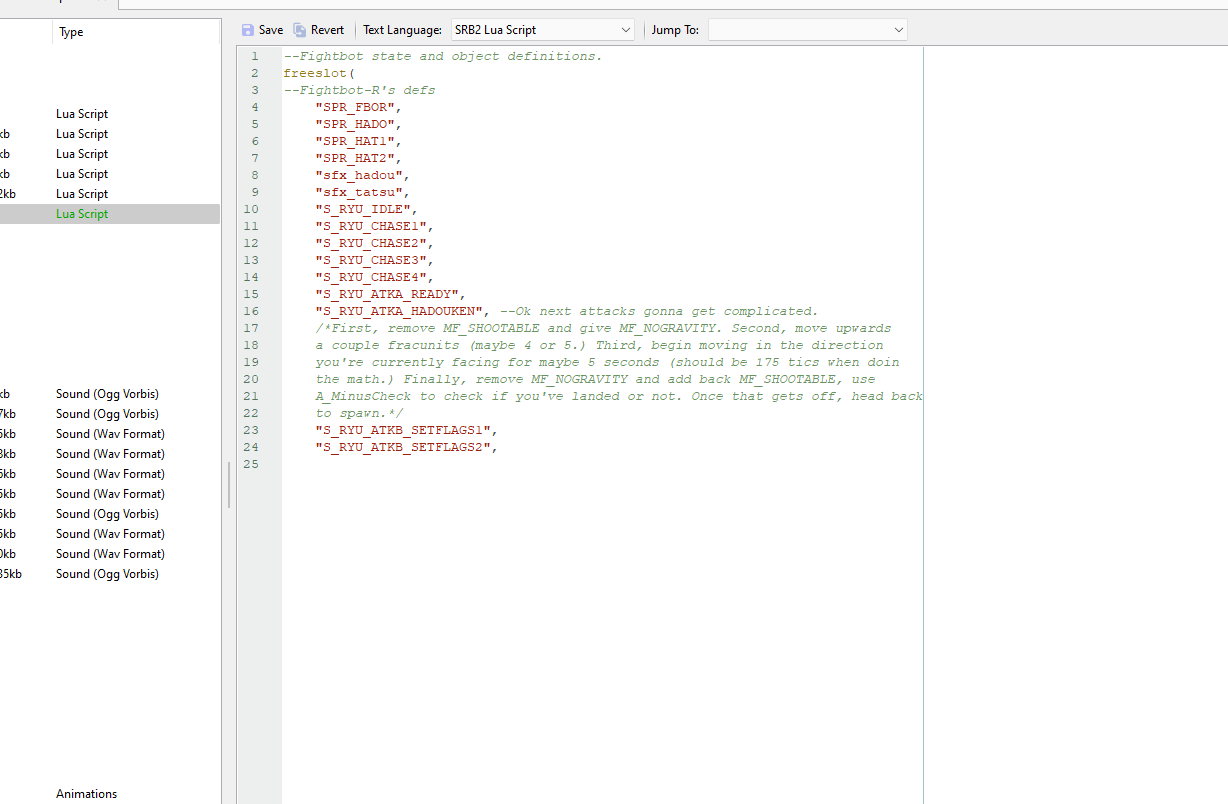Click the "S_RYU_CHASE4" string
Screen dimensions: 1228x804
point(371,277)
